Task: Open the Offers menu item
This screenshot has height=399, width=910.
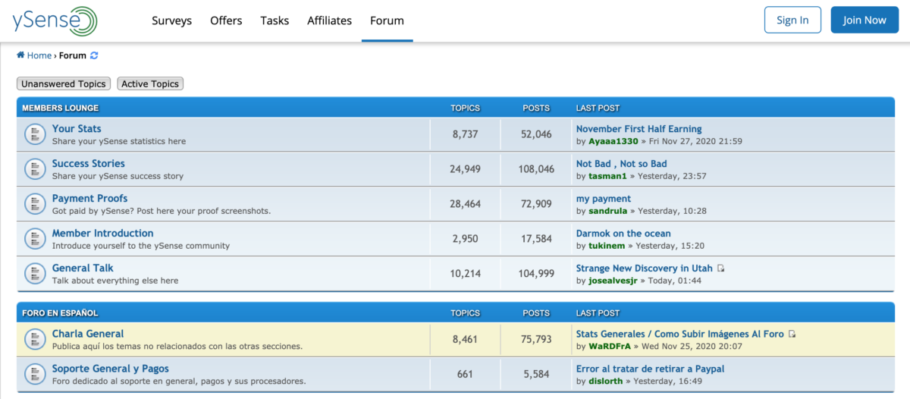Action: pos(226,21)
